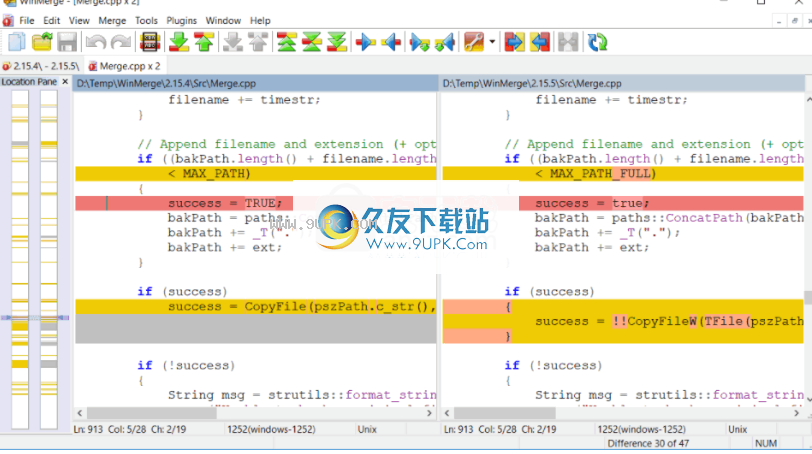The width and height of the screenshot is (812, 454).
Task: Click the grey Next Conflict down arrow
Action: click(233, 42)
